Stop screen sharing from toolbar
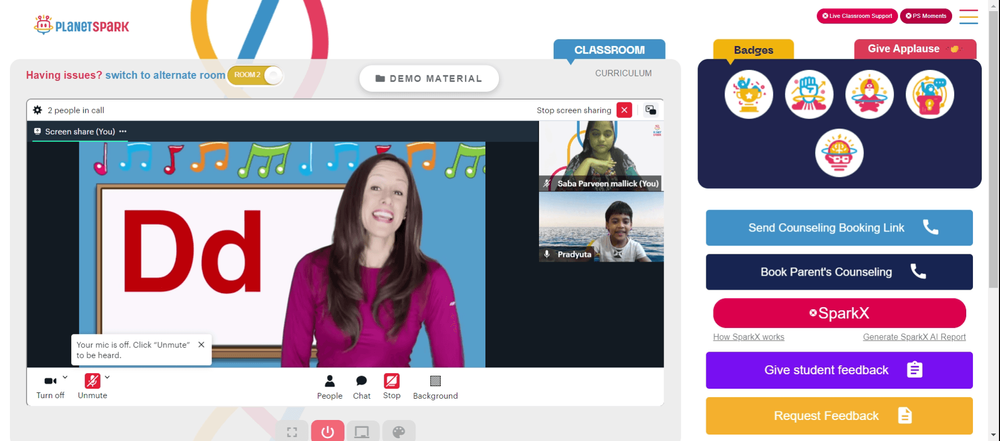Image resolution: width=1000 pixels, height=441 pixels. [x=392, y=387]
